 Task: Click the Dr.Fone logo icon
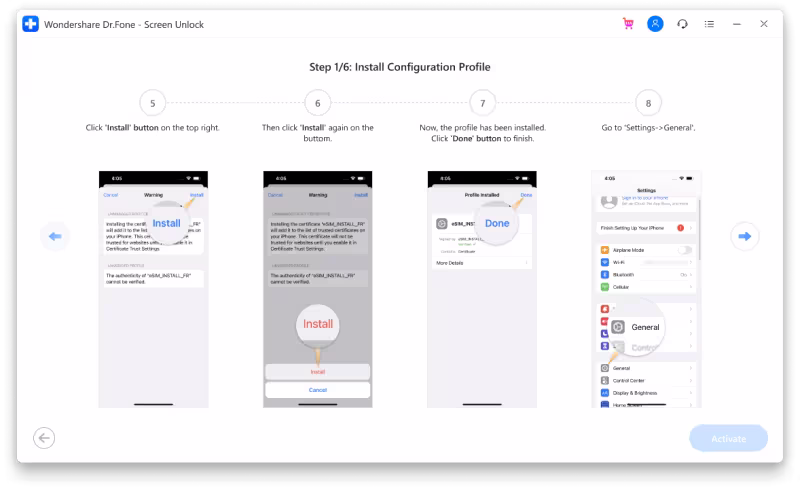(x=31, y=24)
